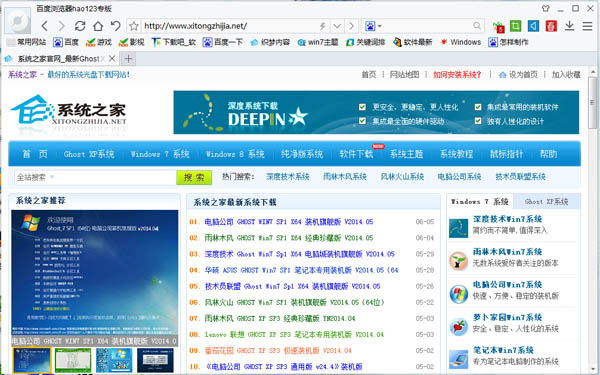This screenshot has width=600, height=375.
Task: Click the magnifier icon in browser search box
Action: [x=477, y=26]
